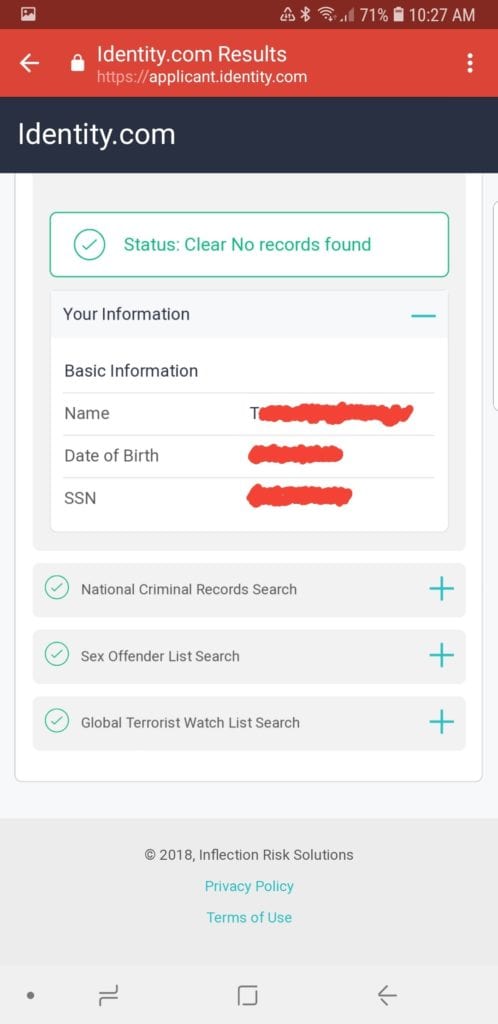
Task: Tap the Android back navigation button
Action: pos(387,995)
